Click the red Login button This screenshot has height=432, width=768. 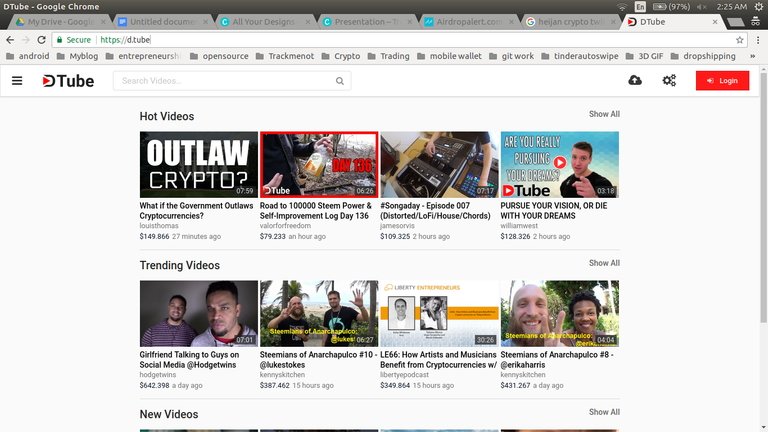pos(722,81)
